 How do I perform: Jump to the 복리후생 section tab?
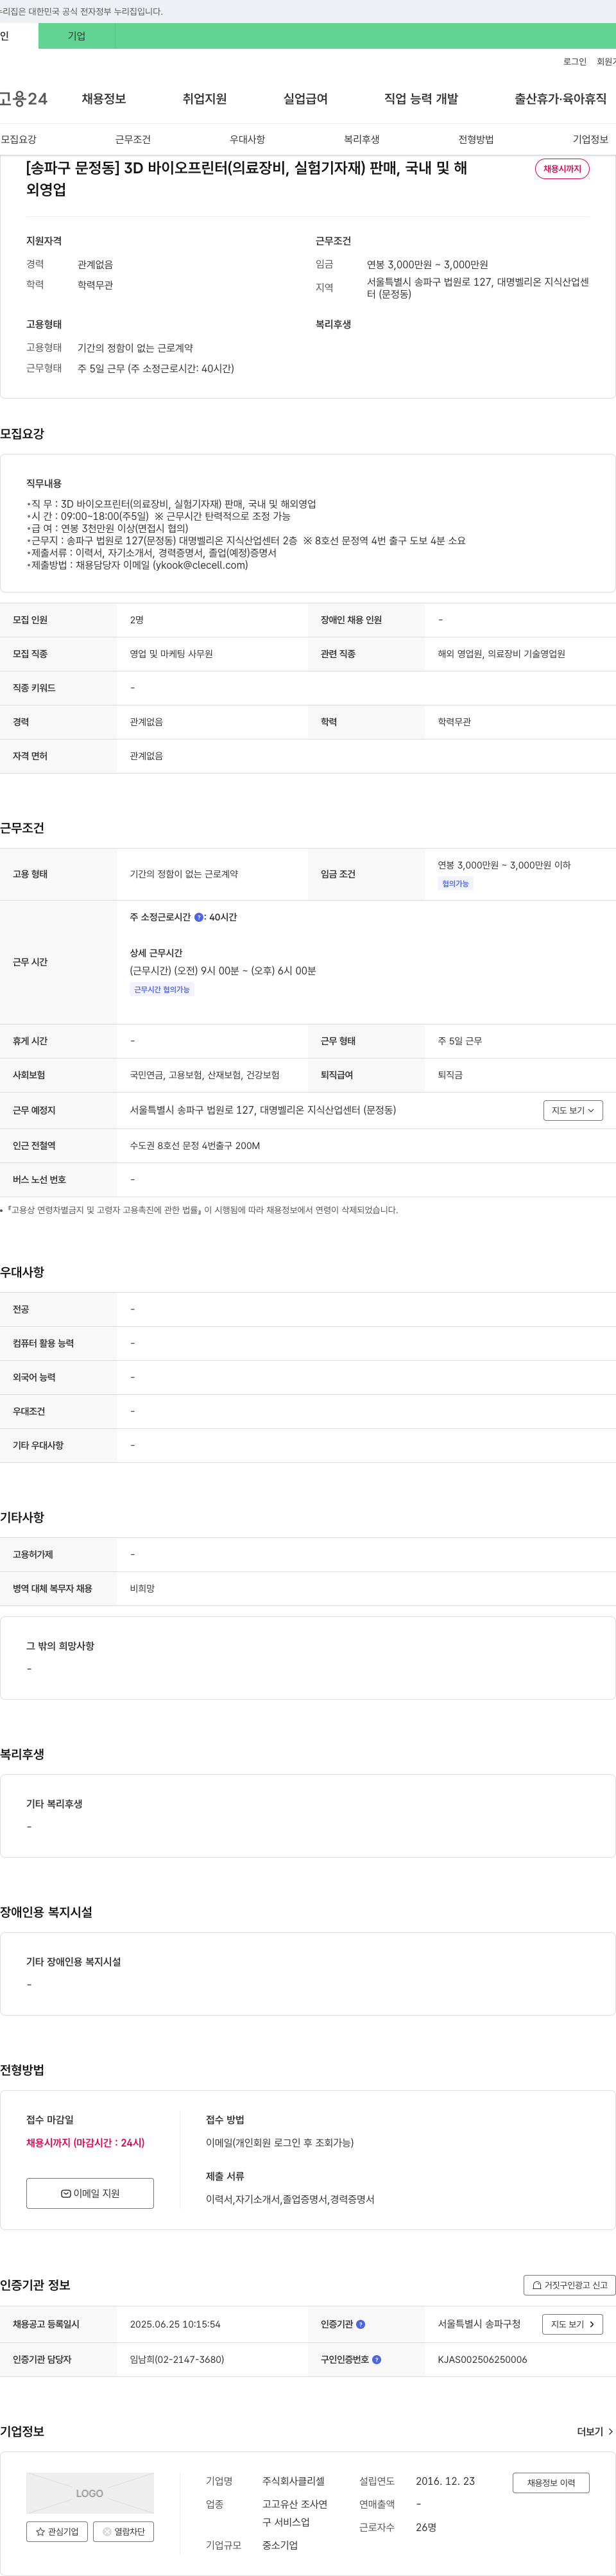click(x=362, y=139)
